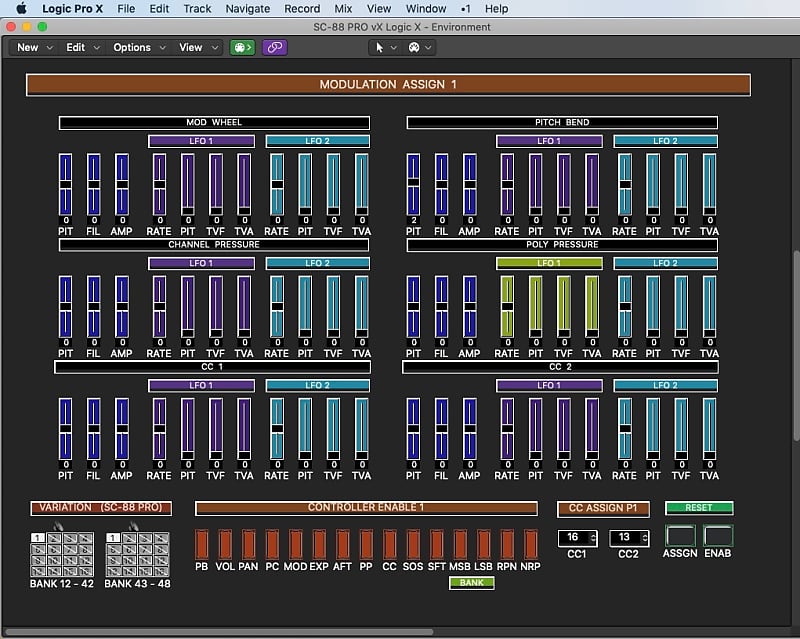The image size is (800, 639).
Task: Click the MODULATION ASSIGN 1 header bar
Action: click(388, 85)
